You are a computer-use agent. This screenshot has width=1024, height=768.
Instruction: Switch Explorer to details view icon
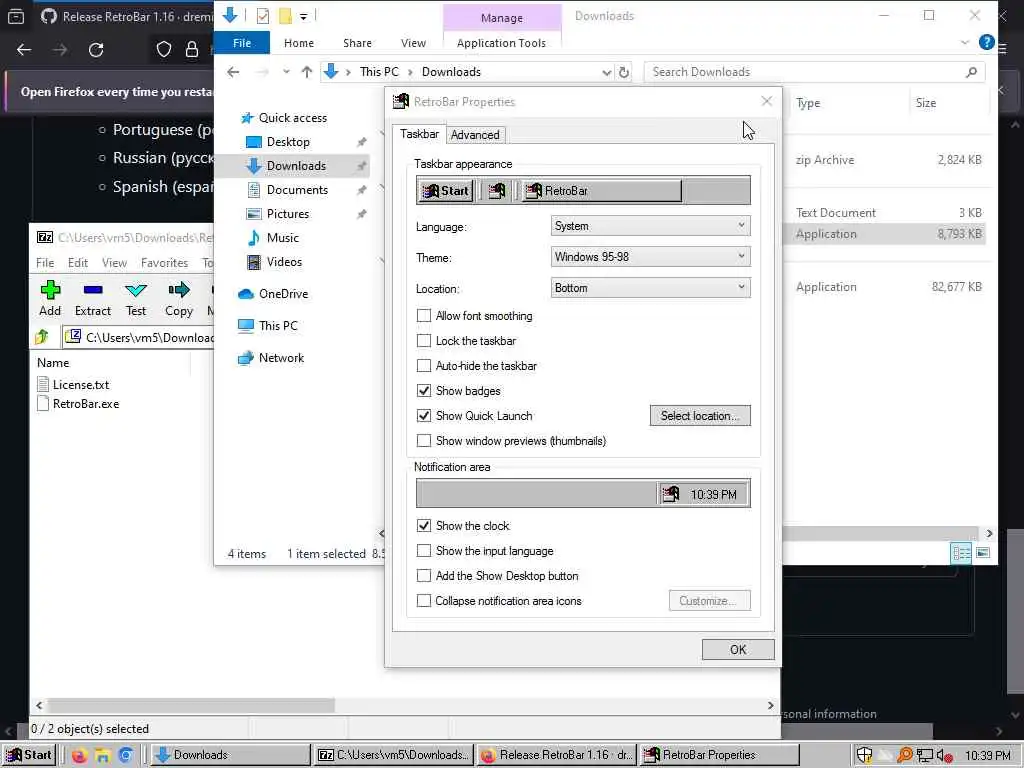(961, 553)
